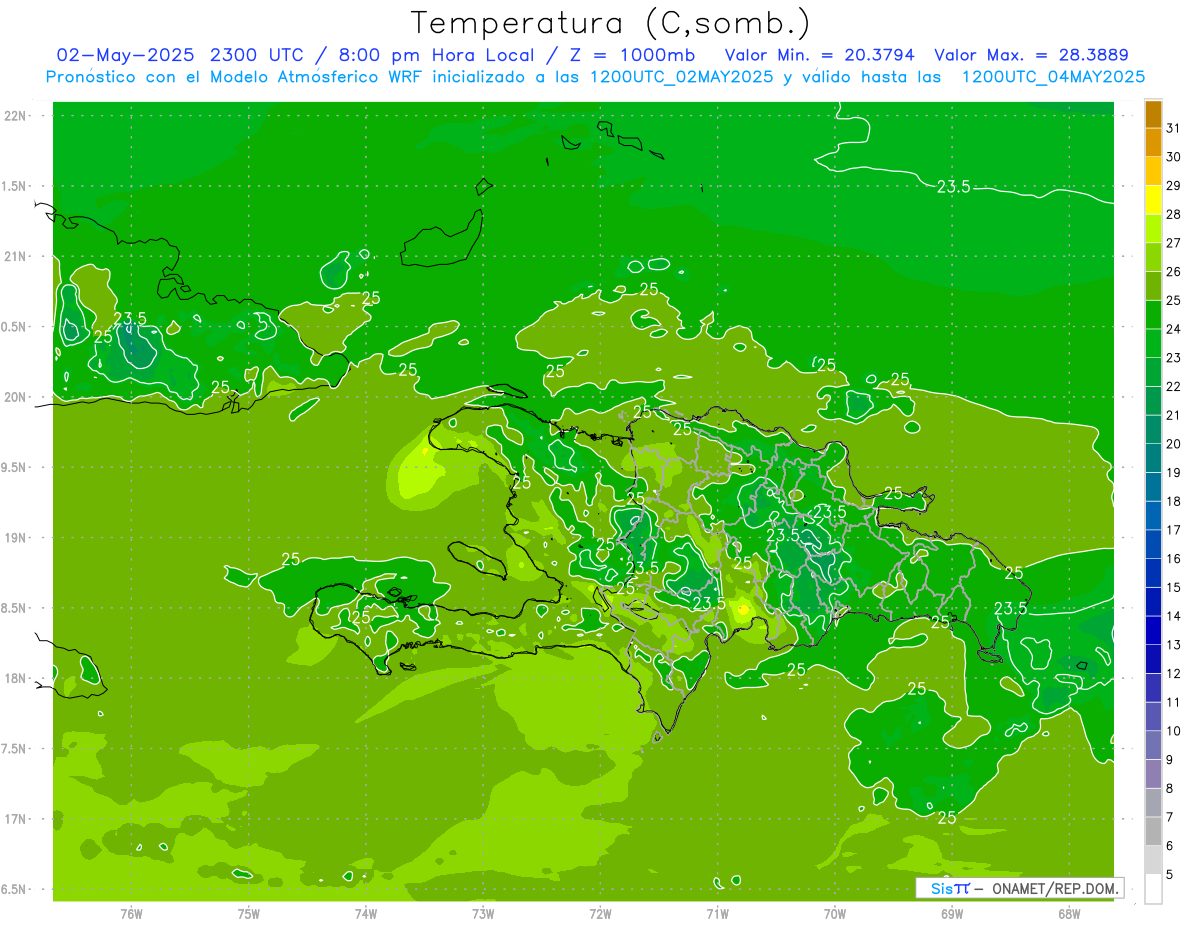1200x927 pixels.
Task: Click the 68W longitude axis label
Action: pos(1069,913)
